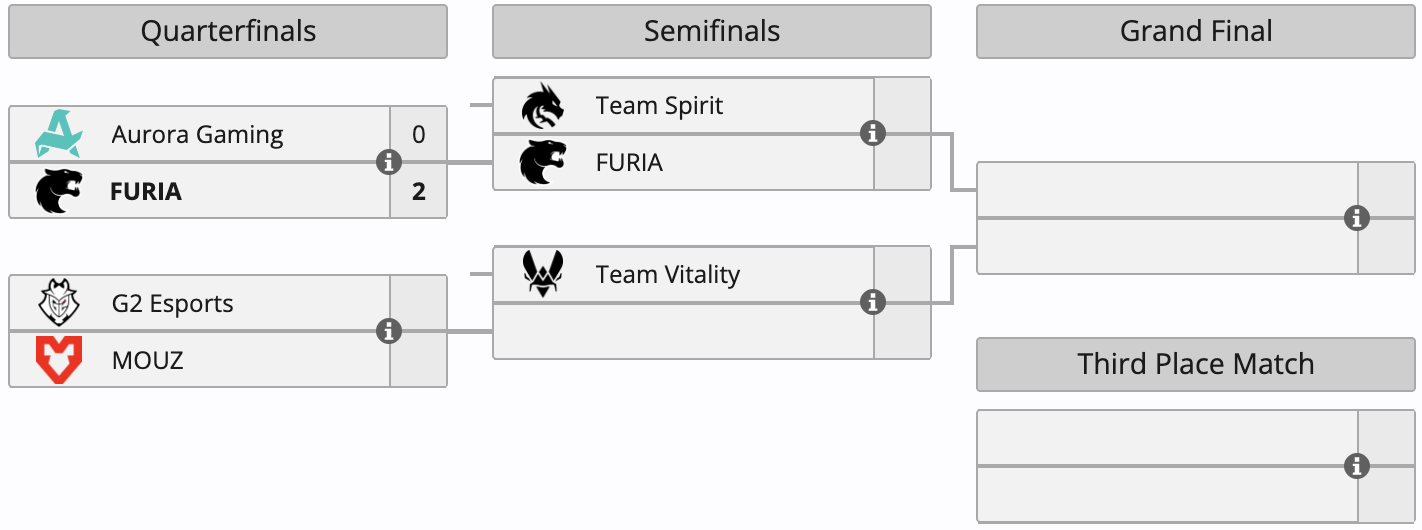The image size is (1422, 530).
Task: Open Aurora vs FURIA match info
Action: 389,162
